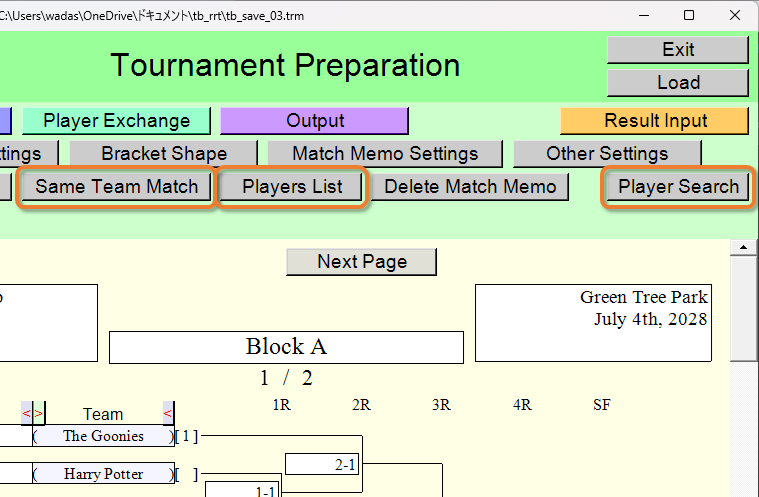Click Delete Match Memo
Viewport: 759px width, 497px height.
tap(470, 187)
